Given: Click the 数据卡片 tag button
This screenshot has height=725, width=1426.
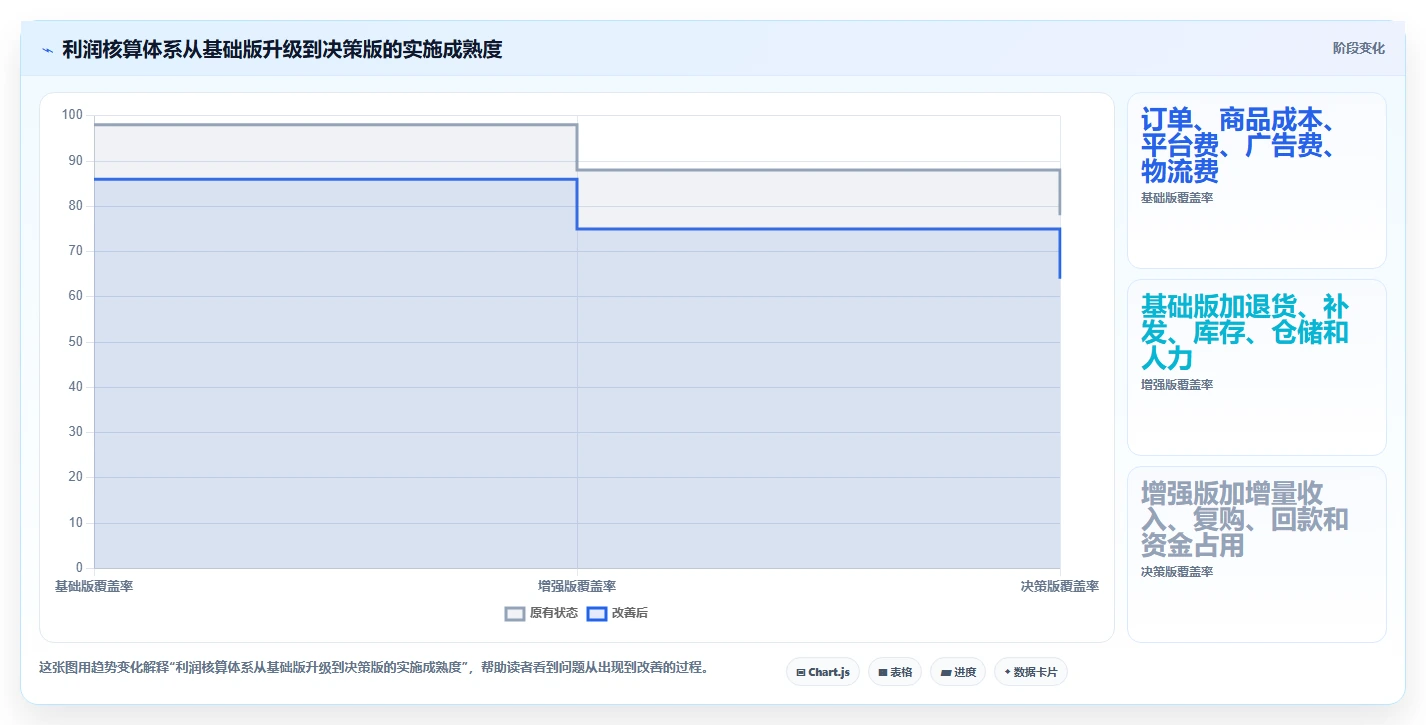Looking at the screenshot, I should [1031, 672].
